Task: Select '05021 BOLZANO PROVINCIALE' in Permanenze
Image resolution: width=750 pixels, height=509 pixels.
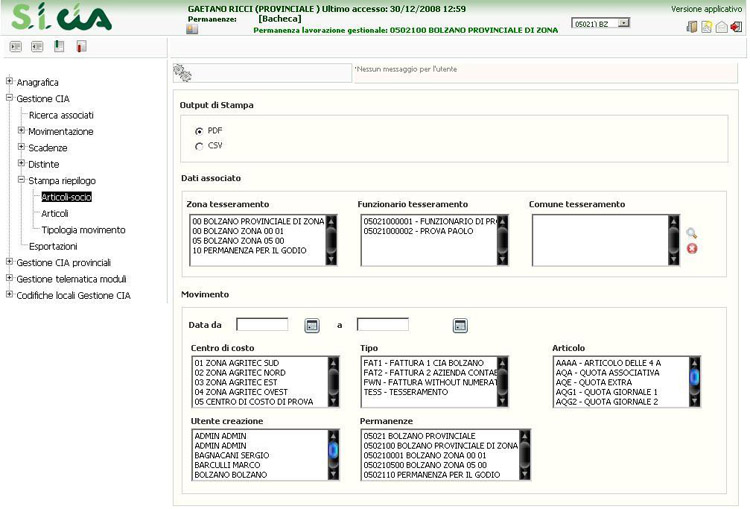Action: (419, 436)
